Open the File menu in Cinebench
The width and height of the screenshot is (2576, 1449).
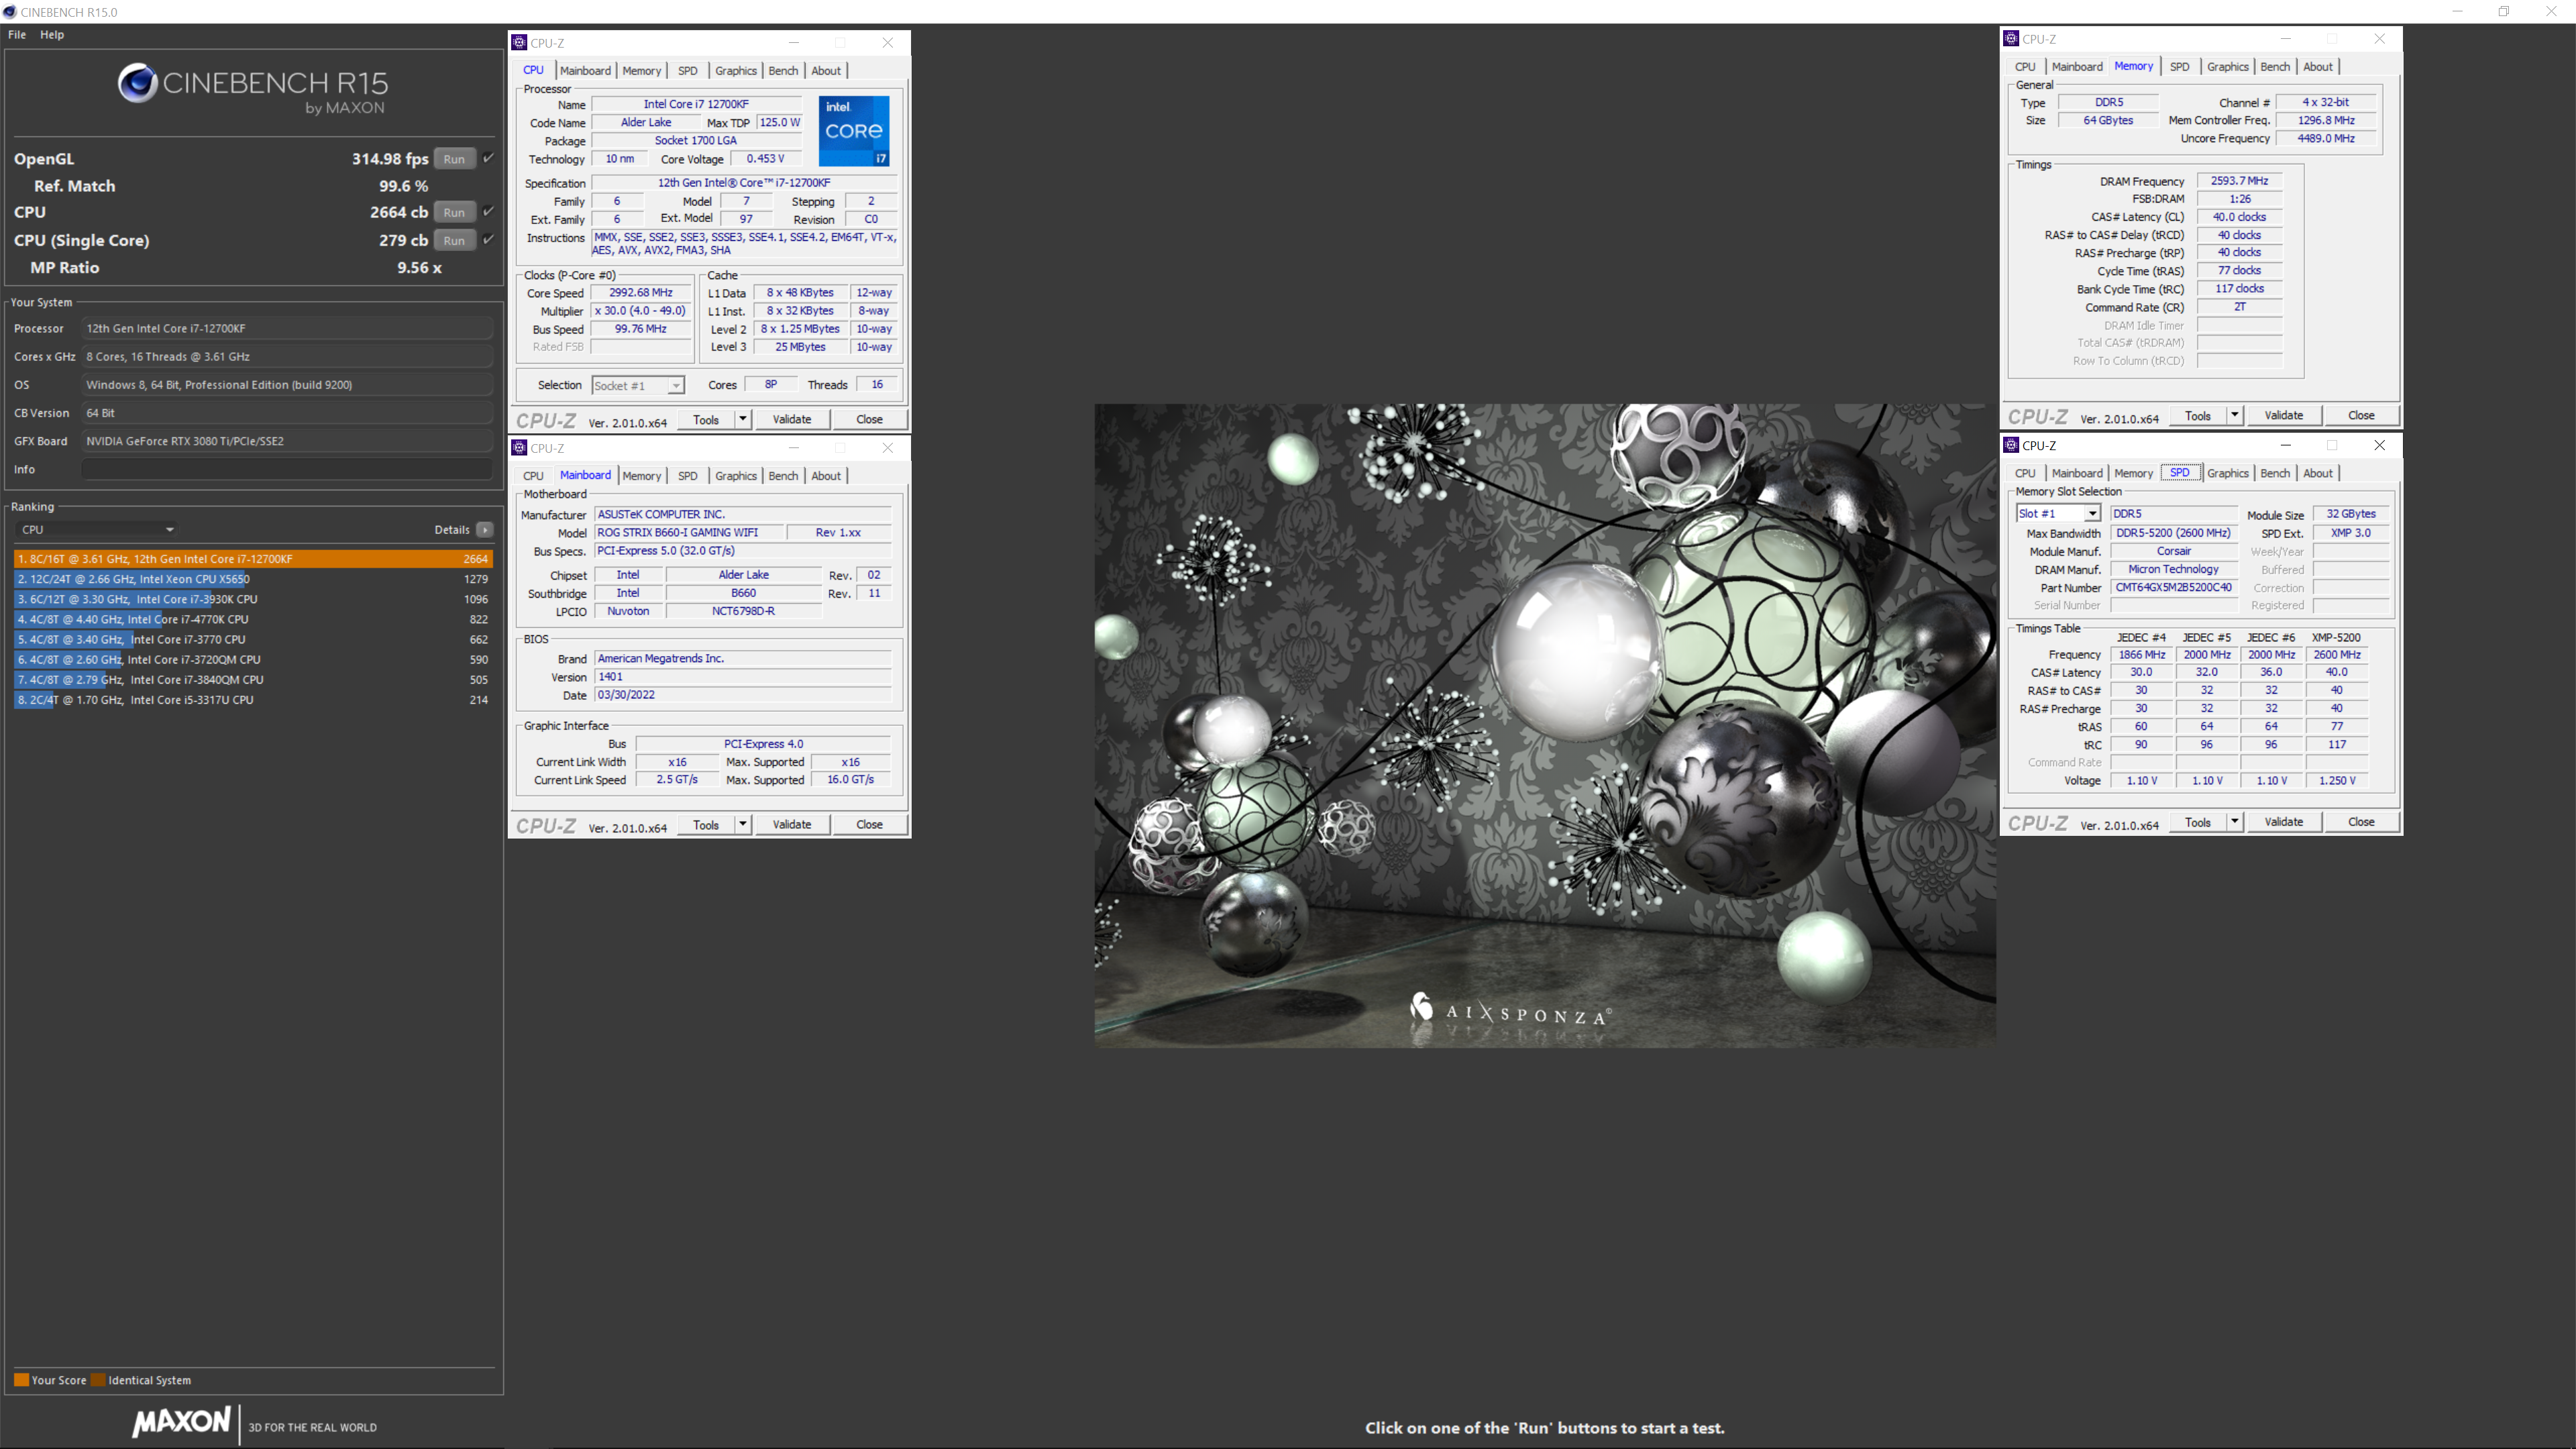click(x=17, y=34)
